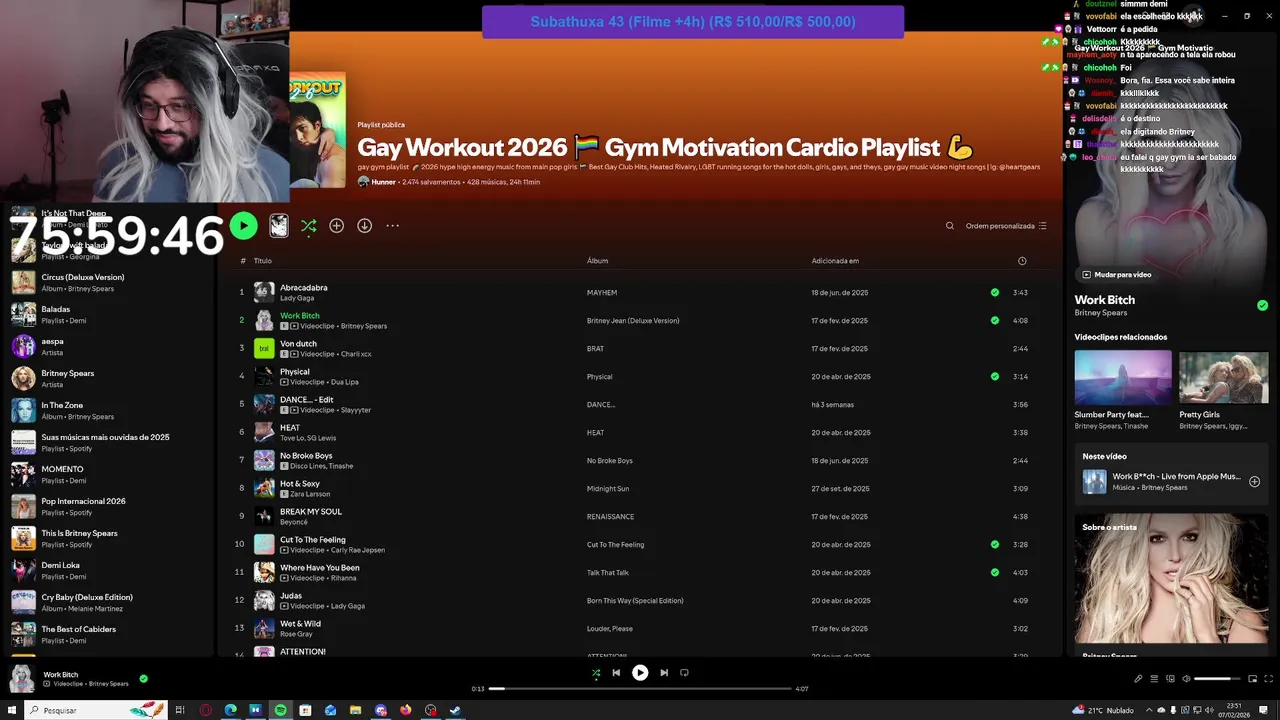Toggle shuffle in bottom playback controls
Image resolution: width=1280 pixels, height=720 pixels.
(x=596, y=673)
